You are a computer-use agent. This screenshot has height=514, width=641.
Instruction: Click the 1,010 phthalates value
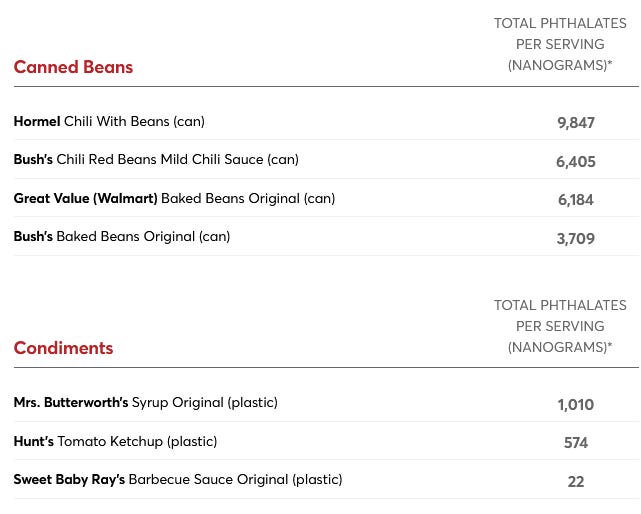point(576,405)
